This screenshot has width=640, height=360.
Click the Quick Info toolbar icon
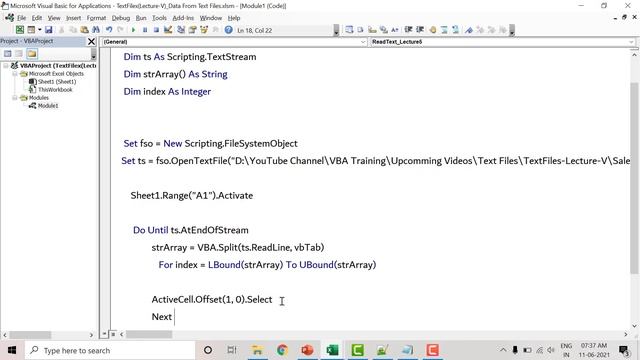click(372, 30)
